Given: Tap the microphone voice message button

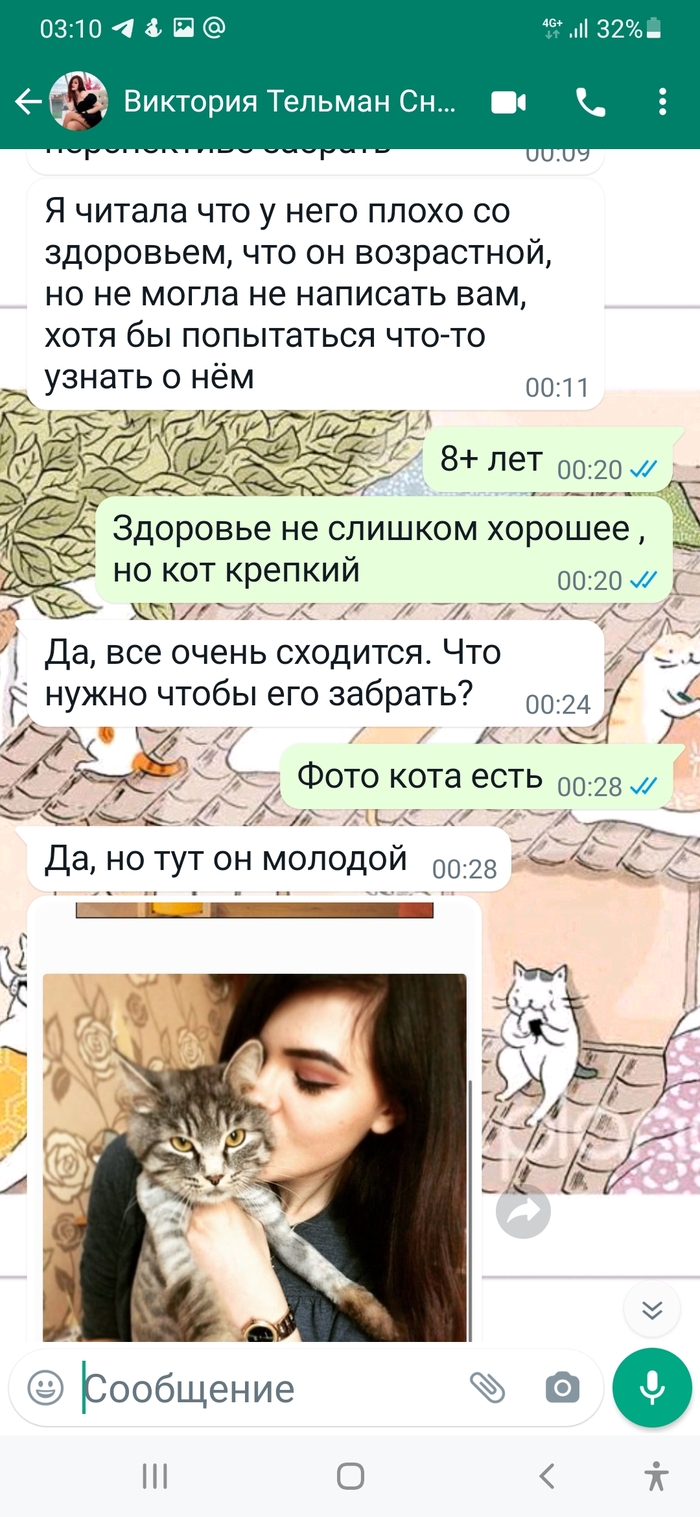Looking at the screenshot, I should (x=652, y=1387).
